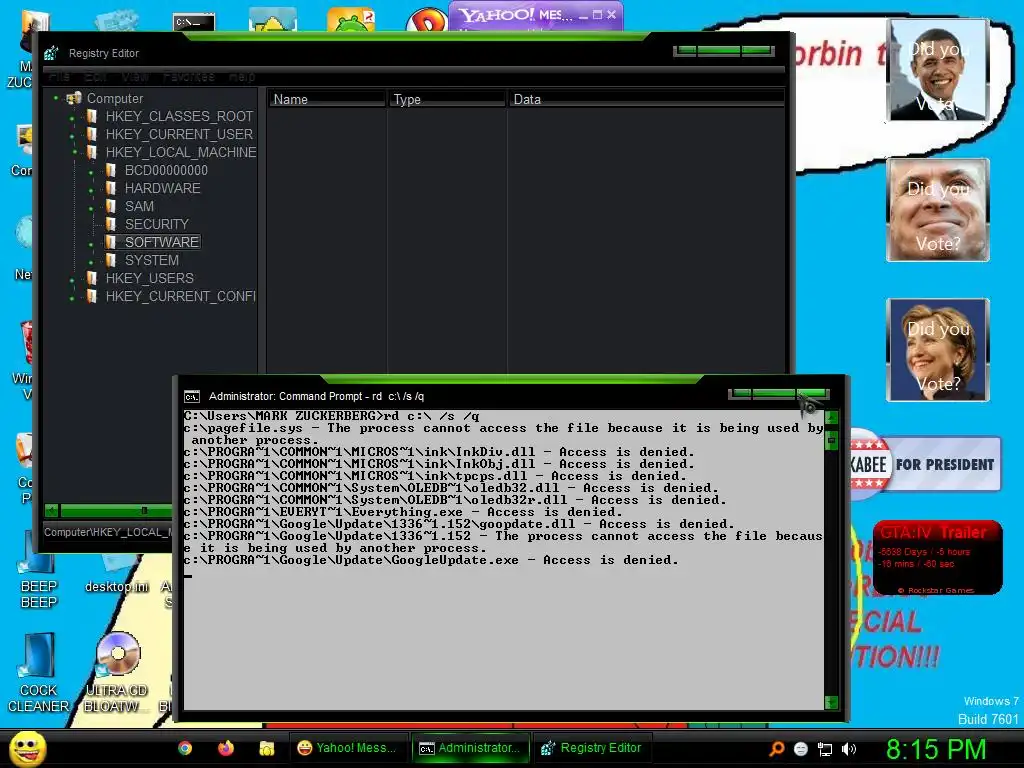Launch Firefox from the taskbar
Image resolution: width=1024 pixels, height=768 pixels.
226,748
